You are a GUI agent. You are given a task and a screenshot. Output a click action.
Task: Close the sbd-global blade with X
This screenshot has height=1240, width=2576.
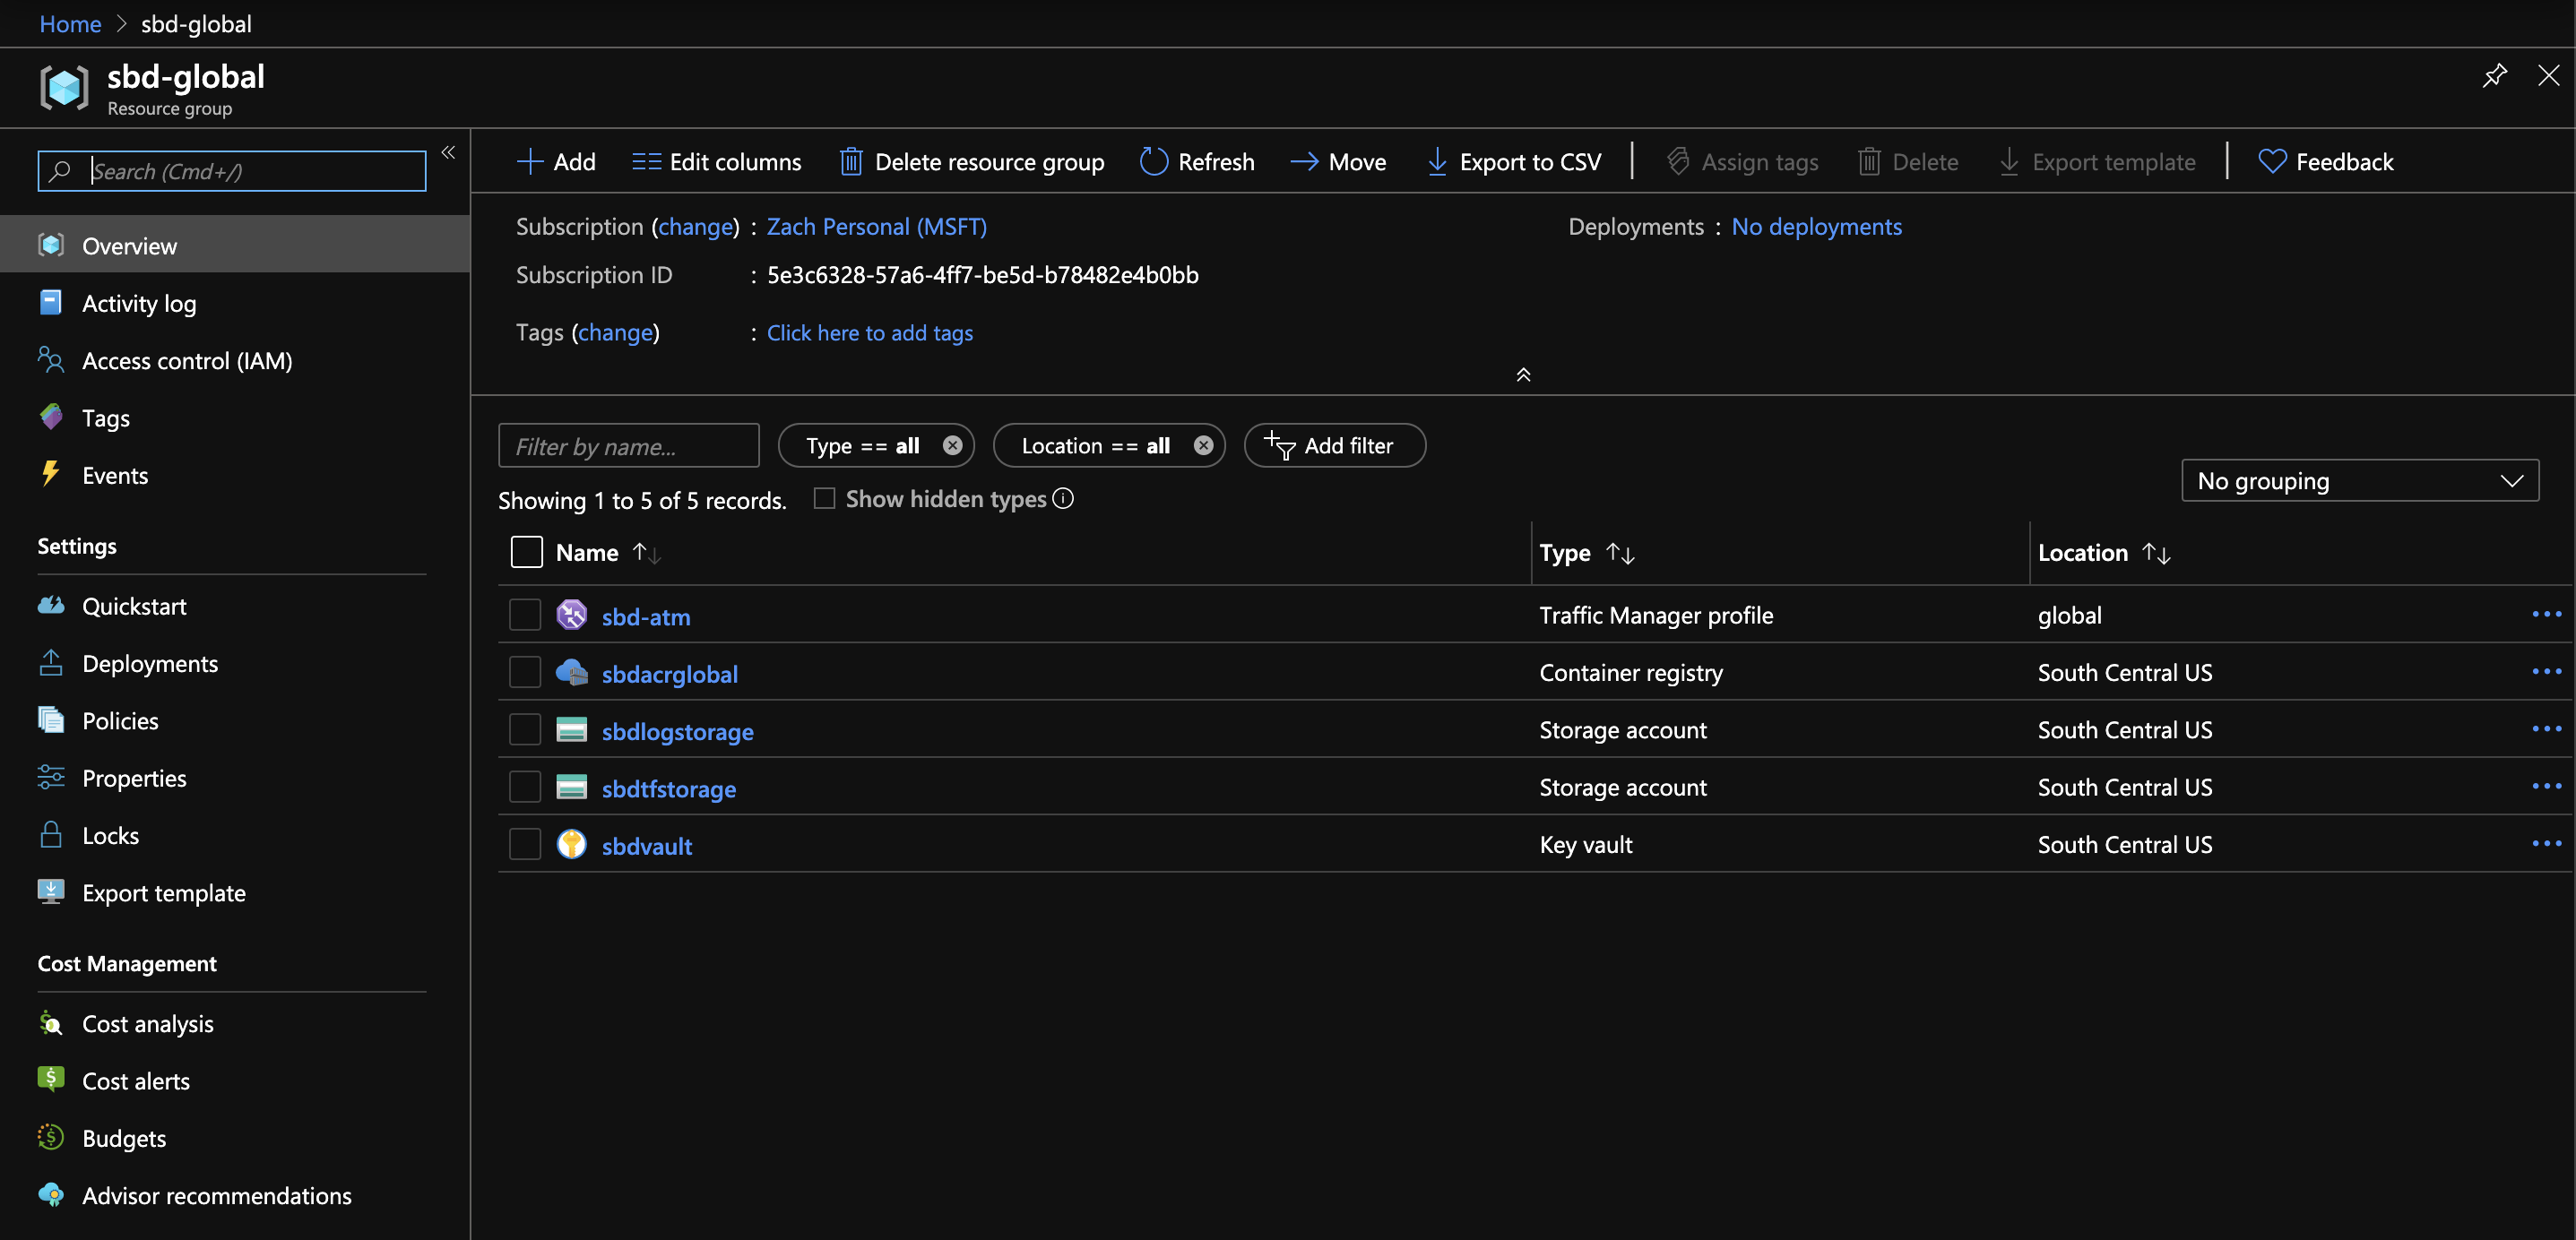[x=2548, y=75]
